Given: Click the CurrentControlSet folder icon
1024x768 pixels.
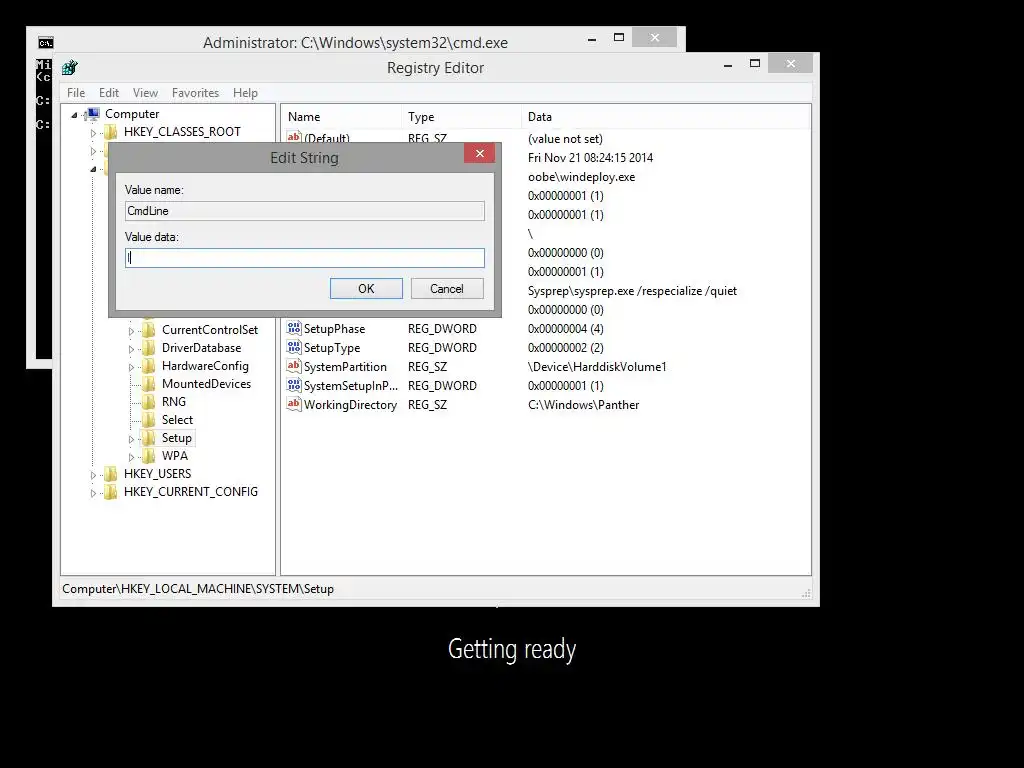Looking at the screenshot, I should (x=149, y=330).
